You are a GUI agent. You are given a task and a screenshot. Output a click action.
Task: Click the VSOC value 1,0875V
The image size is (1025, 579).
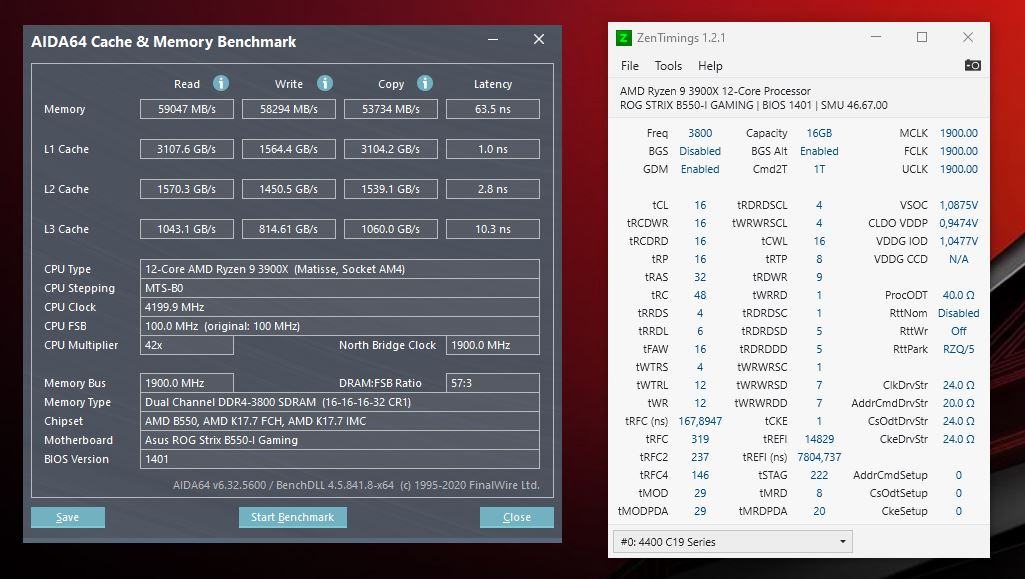point(959,205)
